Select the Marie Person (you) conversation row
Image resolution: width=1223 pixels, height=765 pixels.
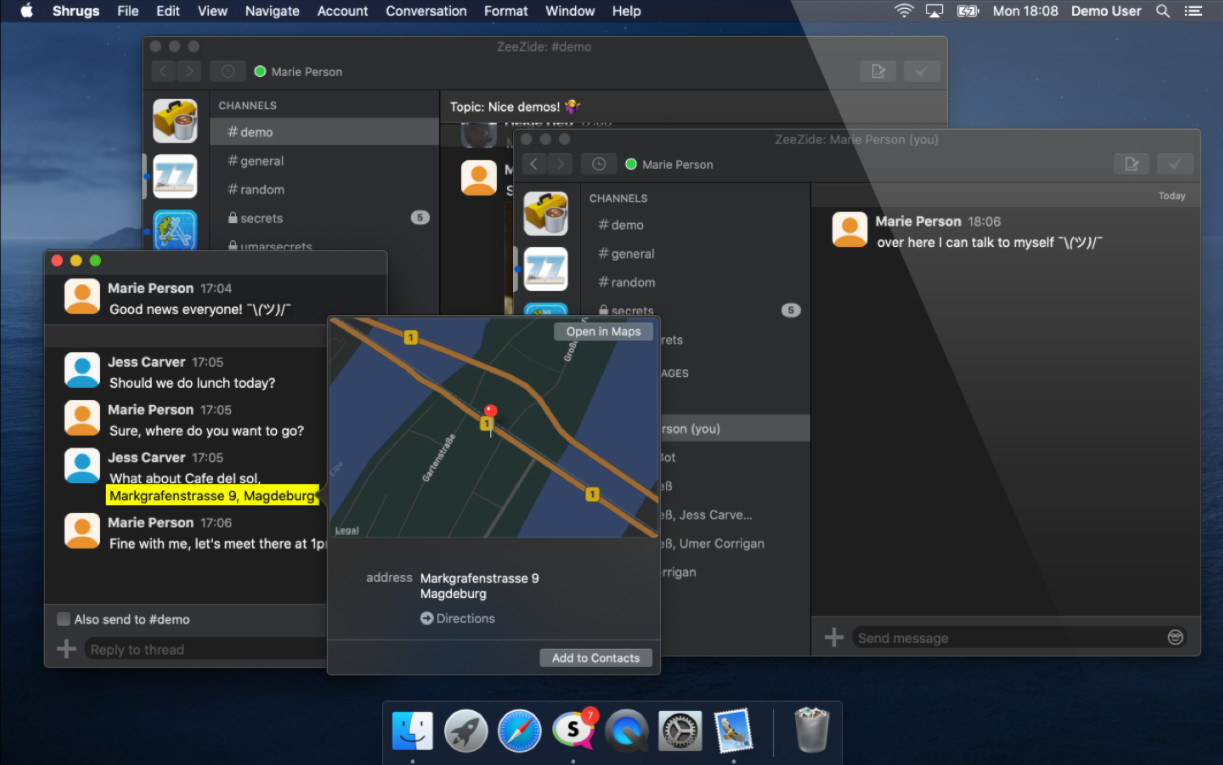coord(733,428)
